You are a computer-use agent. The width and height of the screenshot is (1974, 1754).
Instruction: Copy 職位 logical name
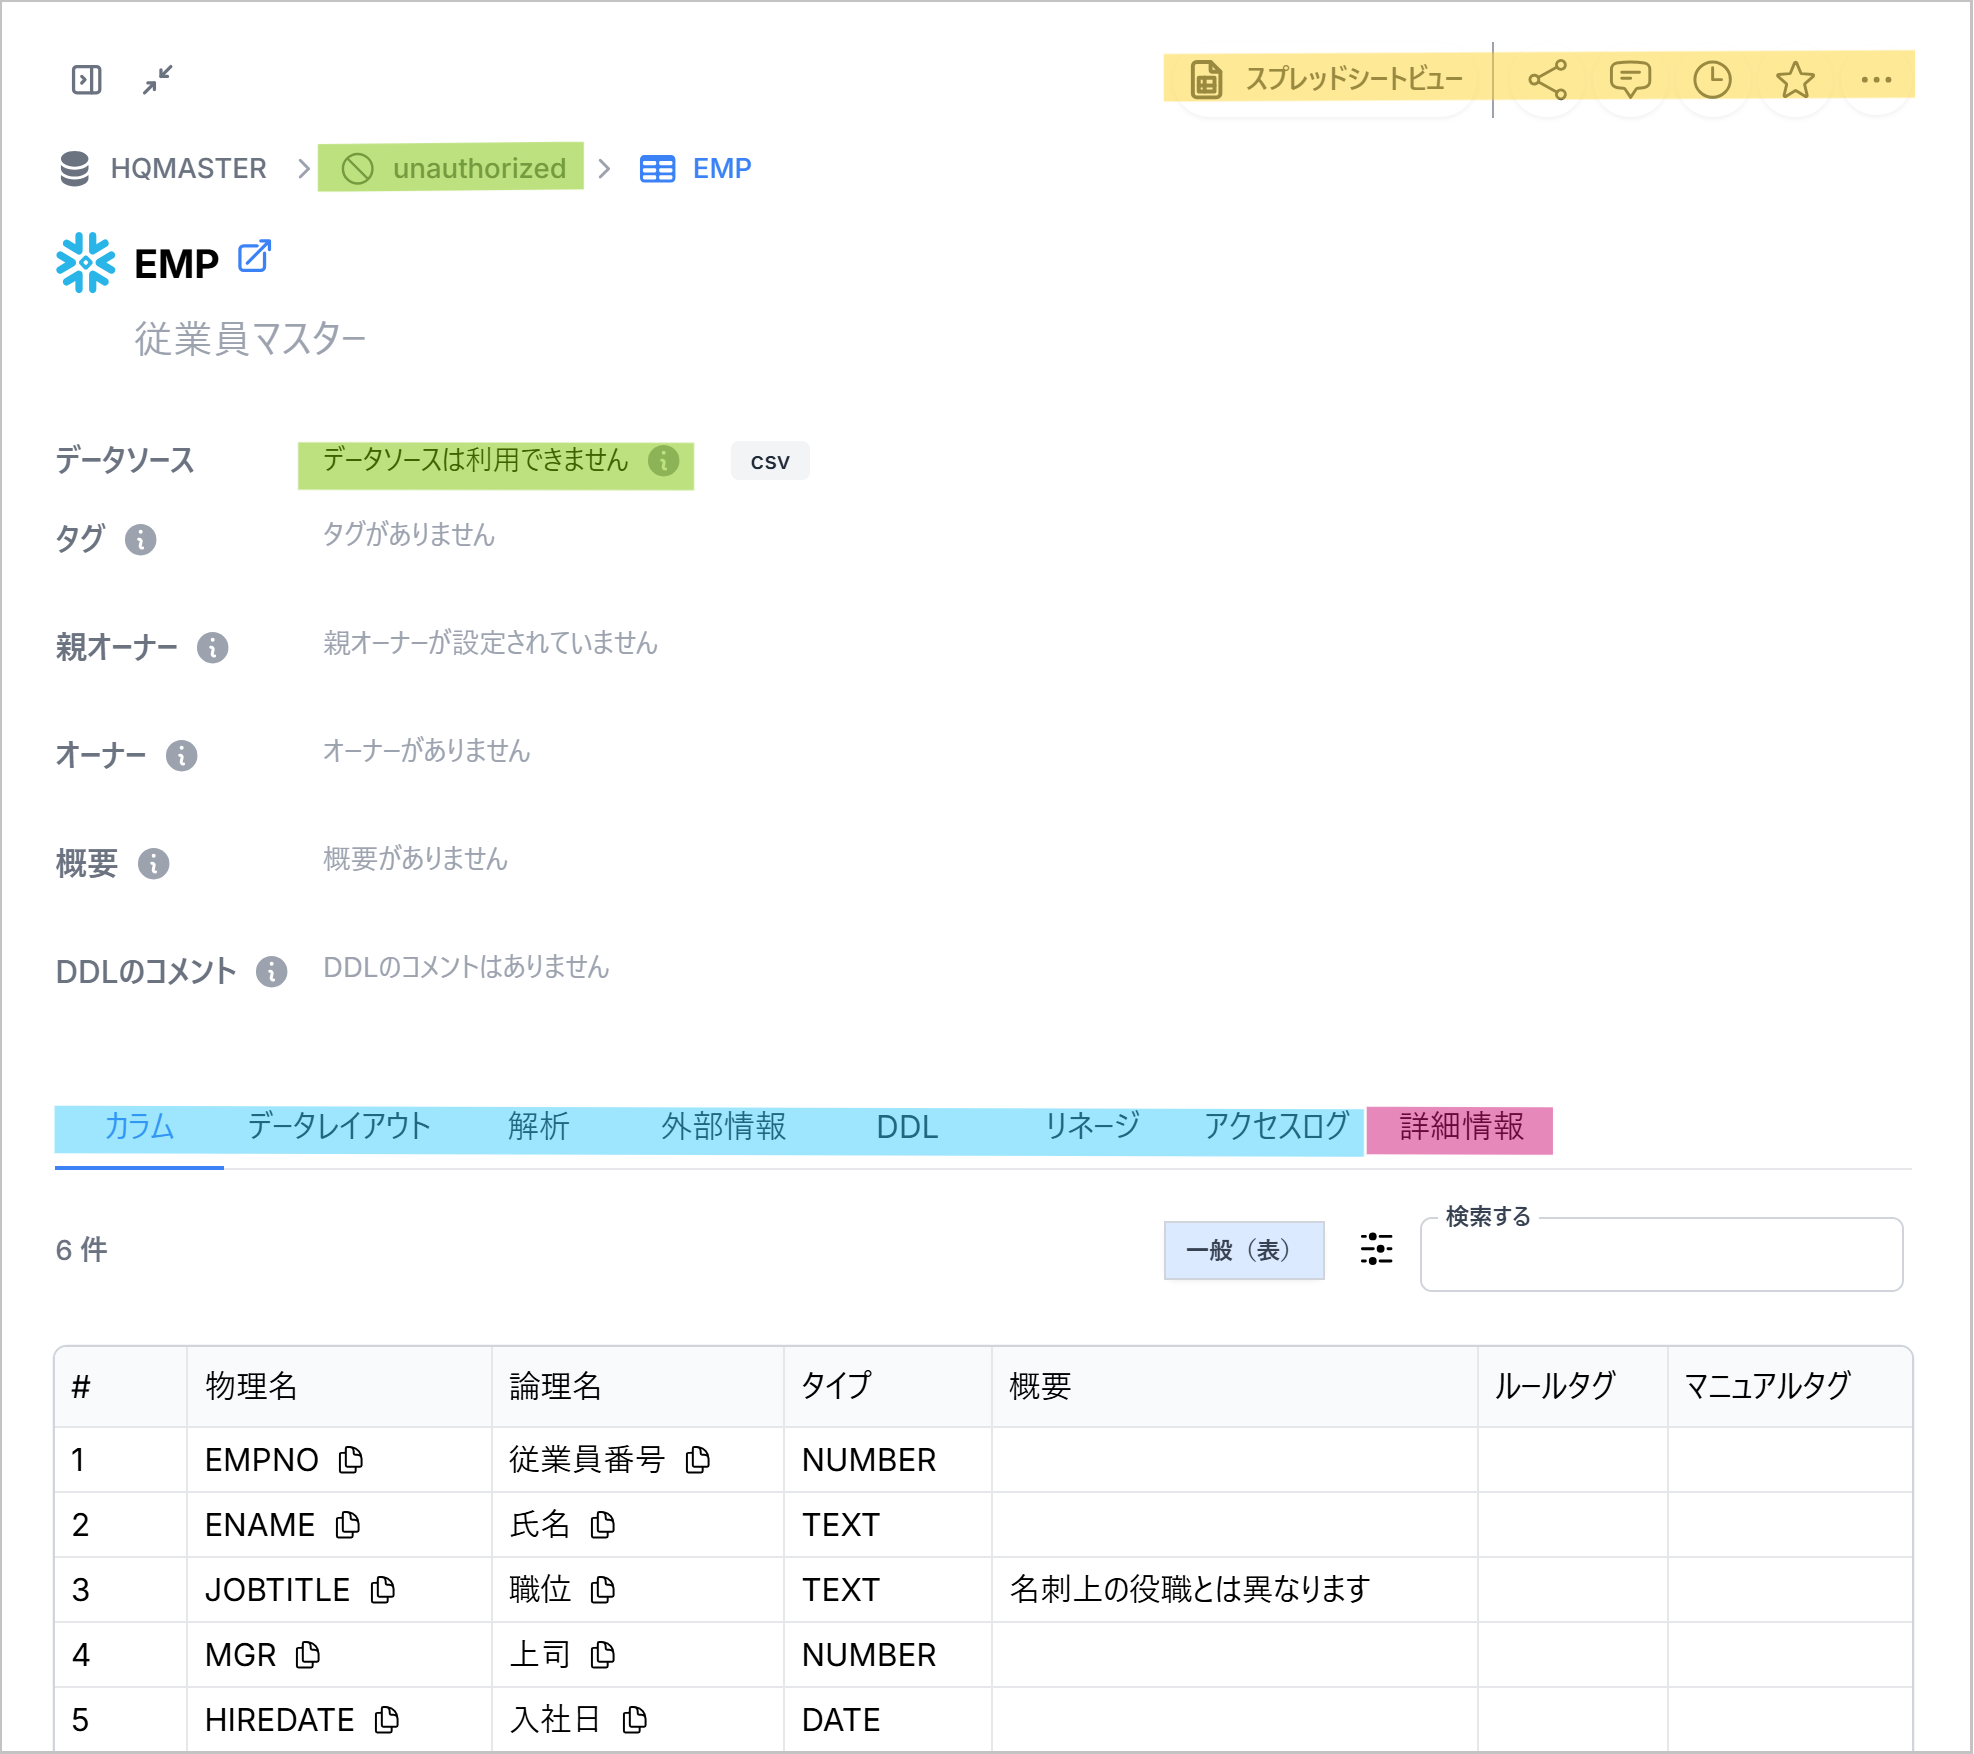click(603, 1590)
